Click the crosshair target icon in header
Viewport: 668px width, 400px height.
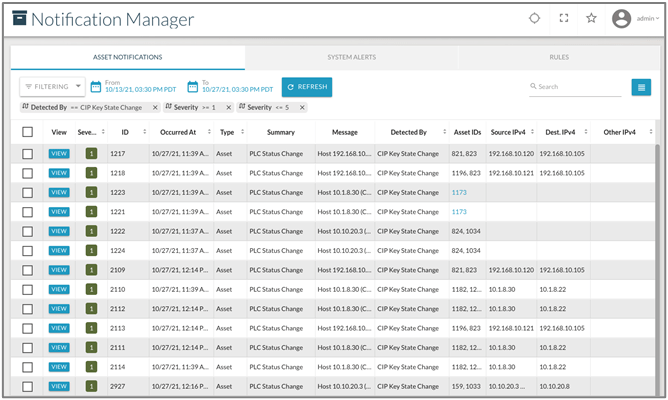point(534,18)
